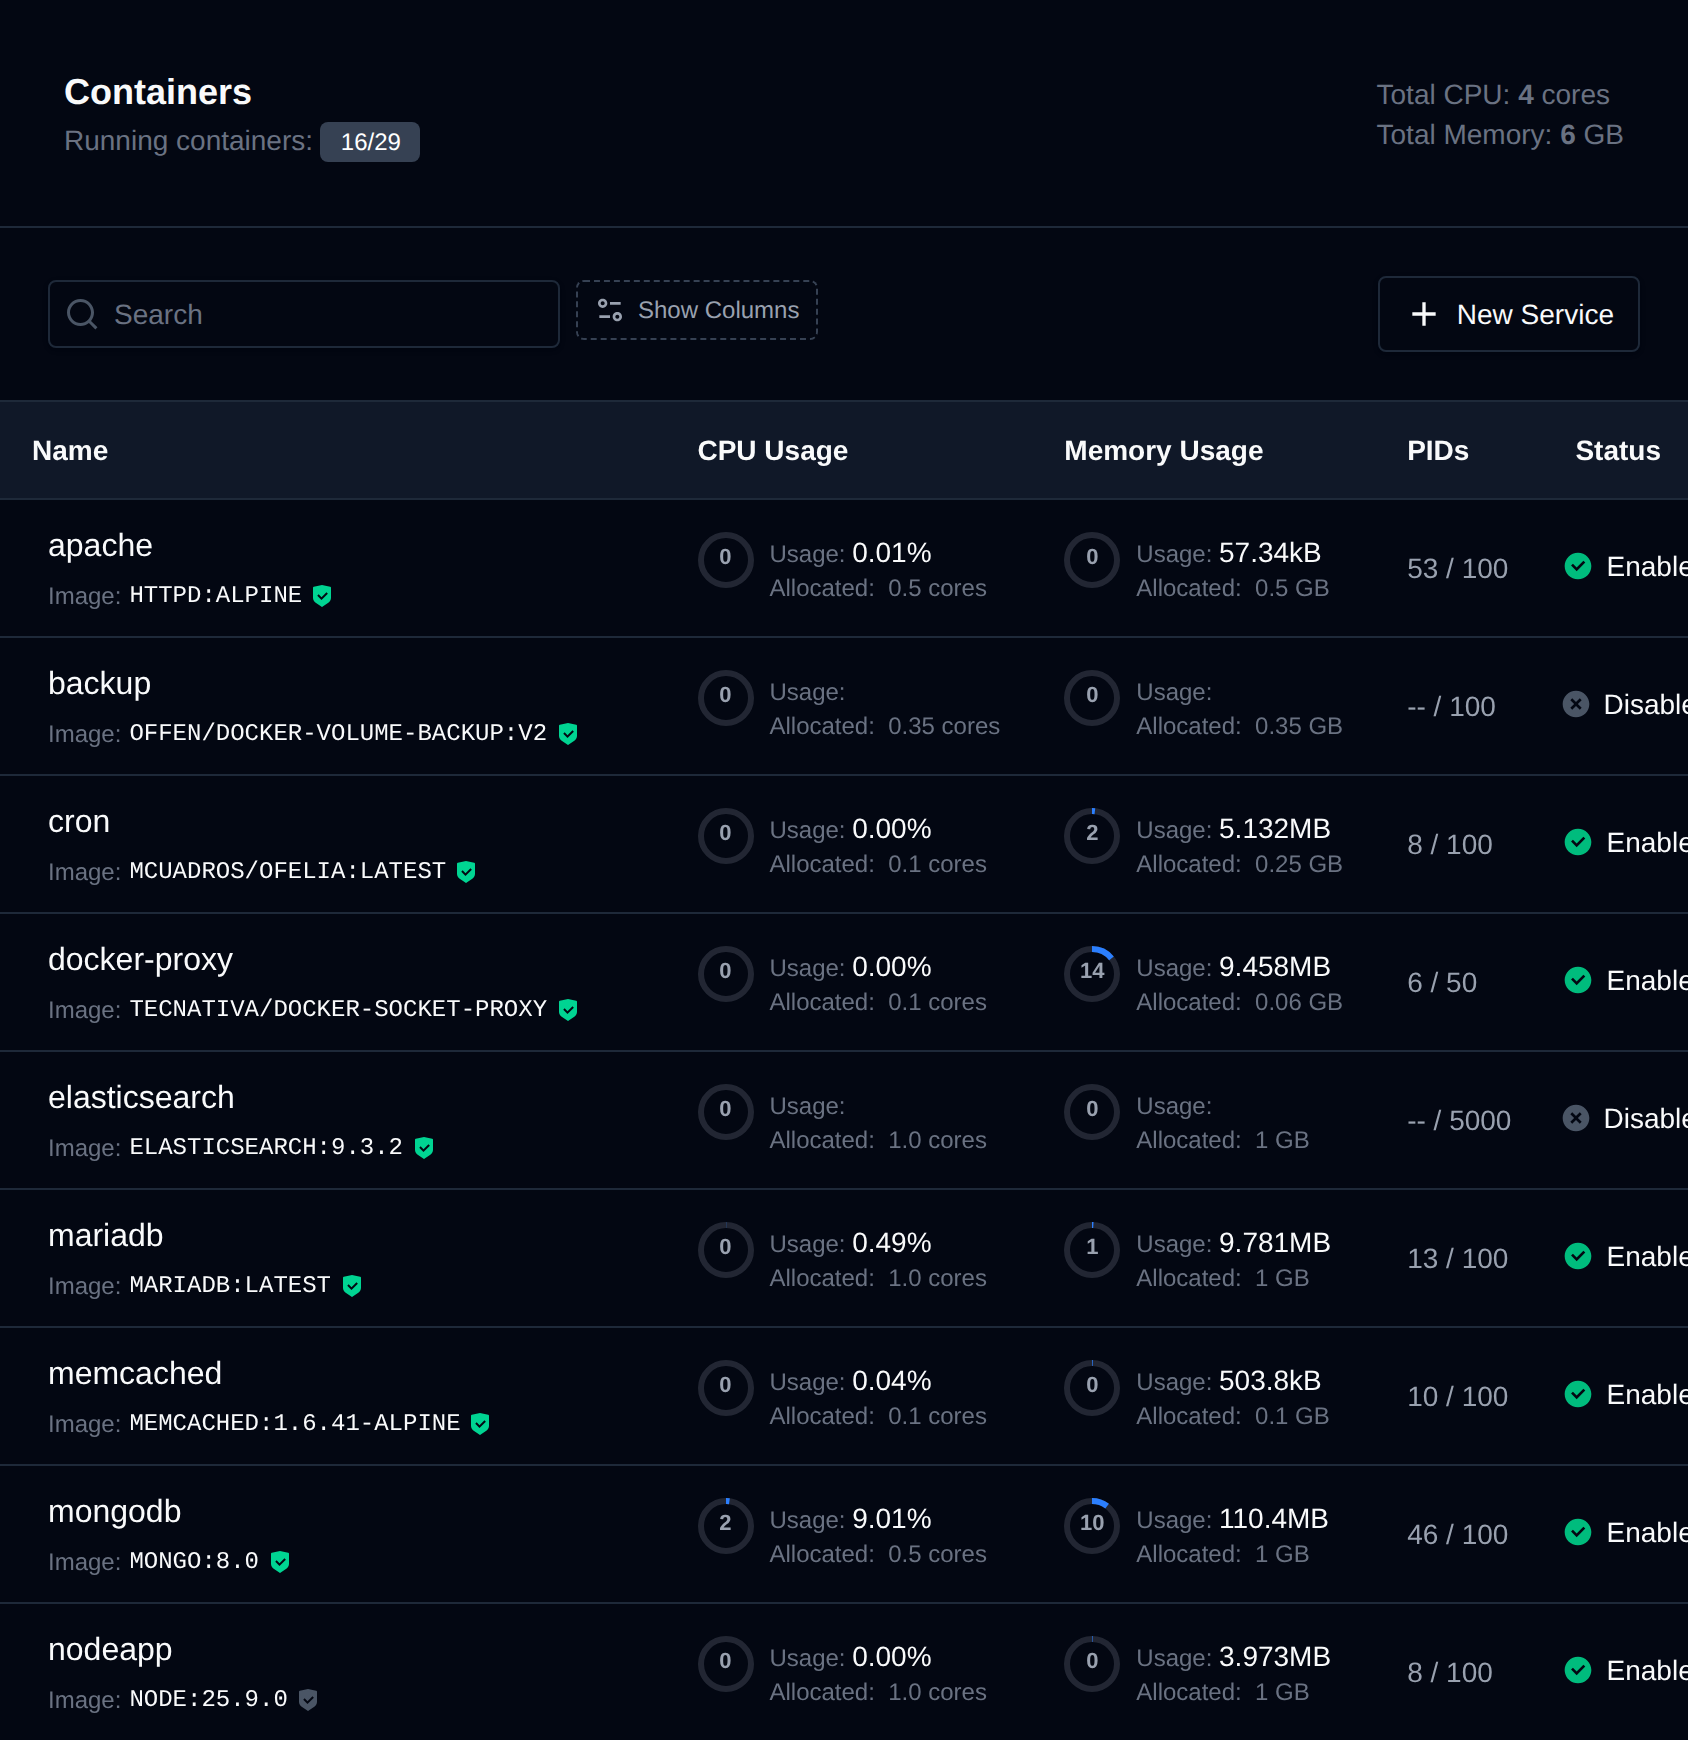The image size is (1688, 1740).
Task: Click nodeapp's Enabled check icon
Action: [1578, 1670]
